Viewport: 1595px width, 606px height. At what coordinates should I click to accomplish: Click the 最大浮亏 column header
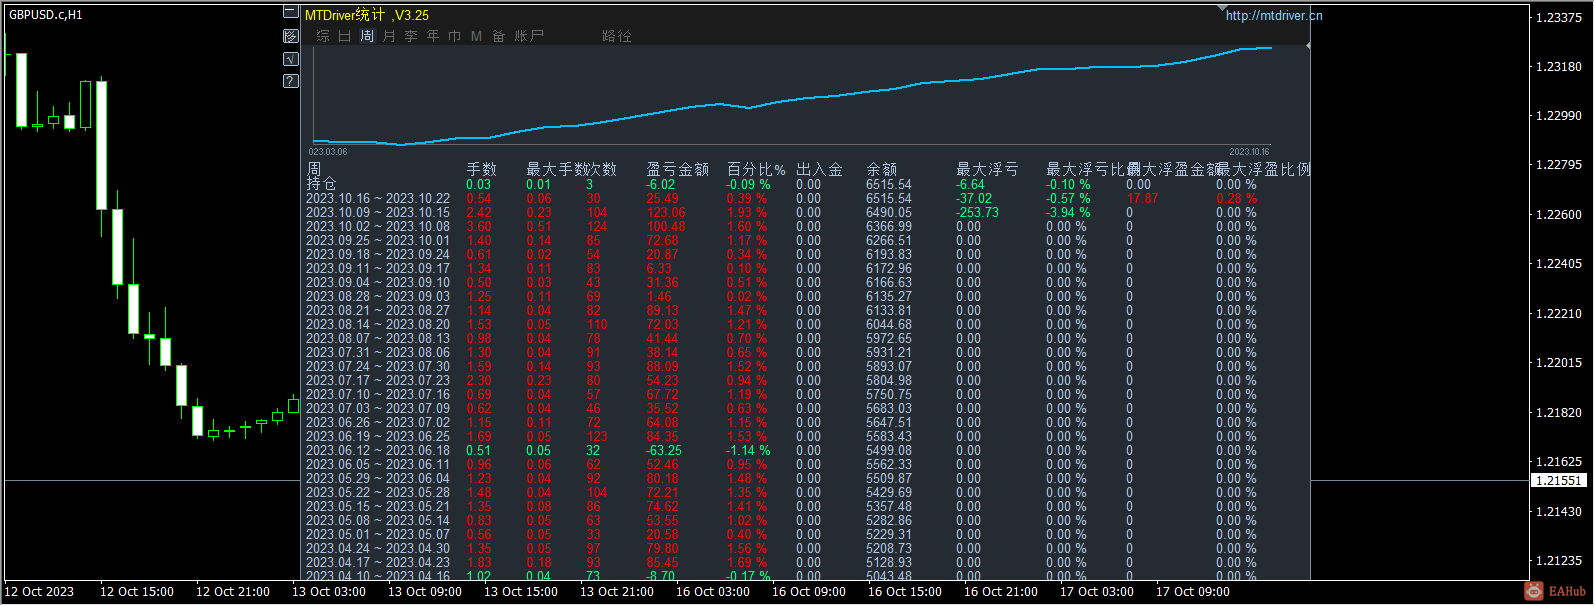click(987, 169)
